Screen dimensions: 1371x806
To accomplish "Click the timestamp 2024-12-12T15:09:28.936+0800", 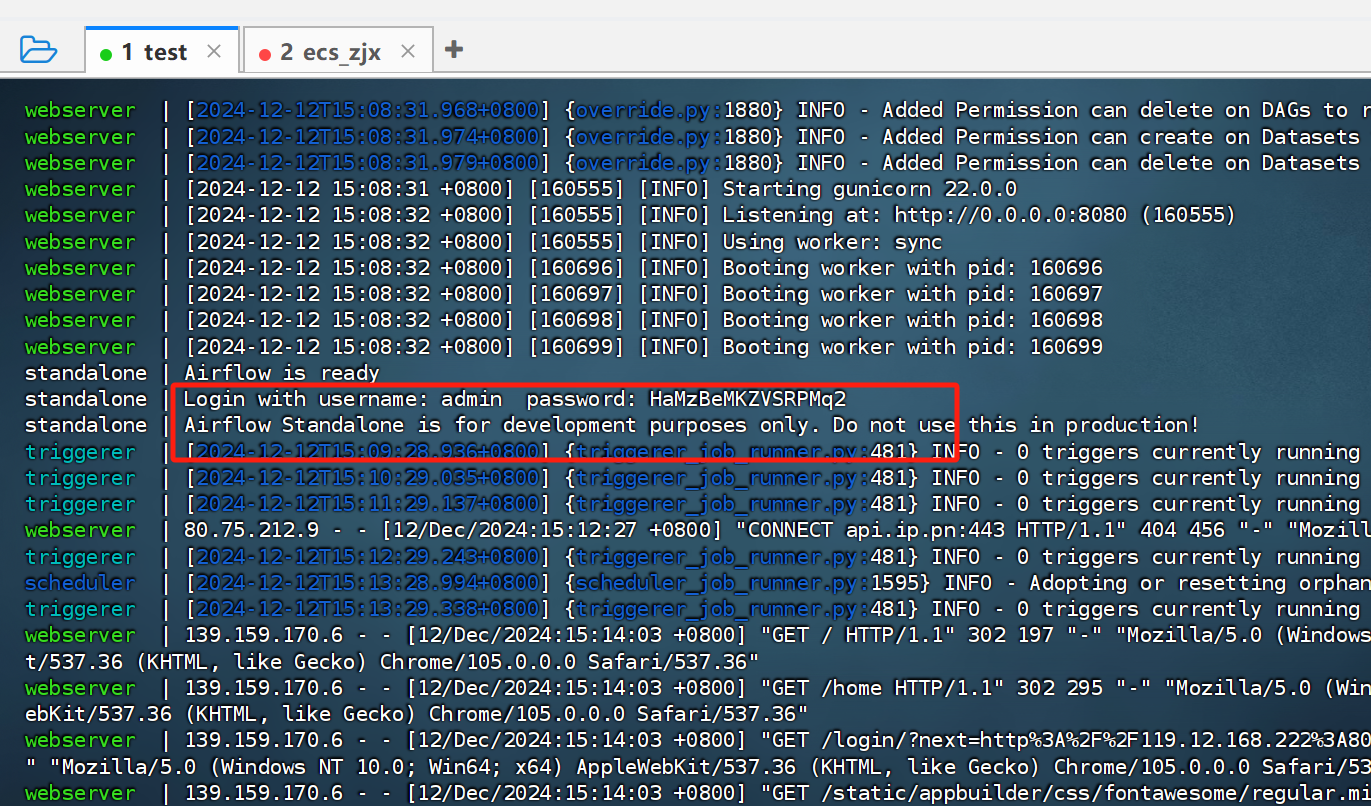I will [368, 452].
